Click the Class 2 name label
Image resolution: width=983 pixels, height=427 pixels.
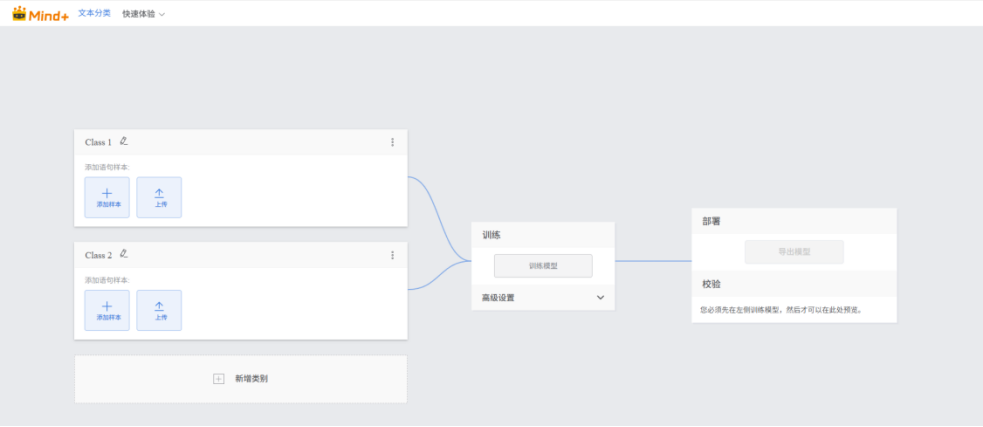[98, 255]
